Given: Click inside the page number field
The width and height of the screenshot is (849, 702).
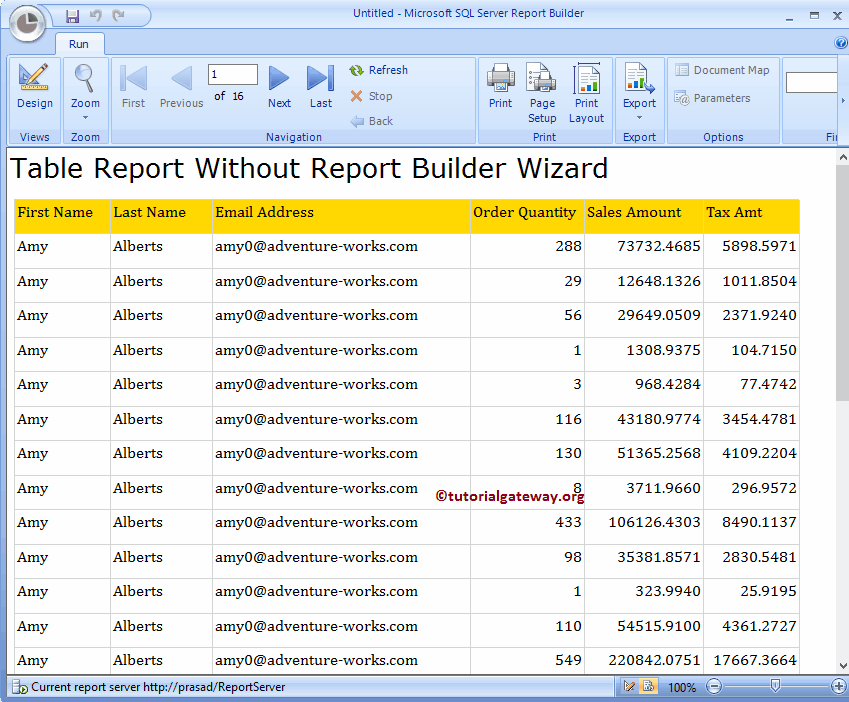Looking at the screenshot, I should (x=232, y=73).
